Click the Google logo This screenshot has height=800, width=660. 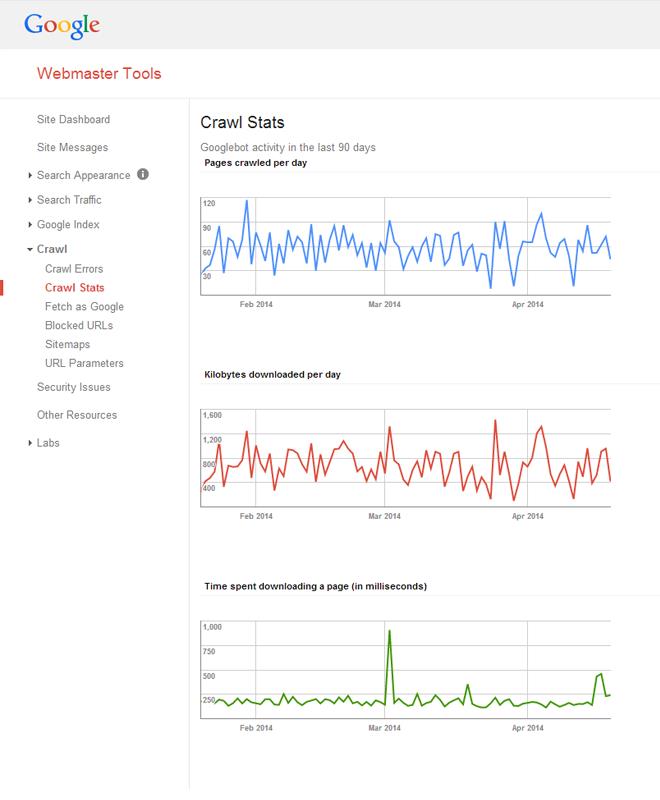pyautogui.click(x=62, y=26)
